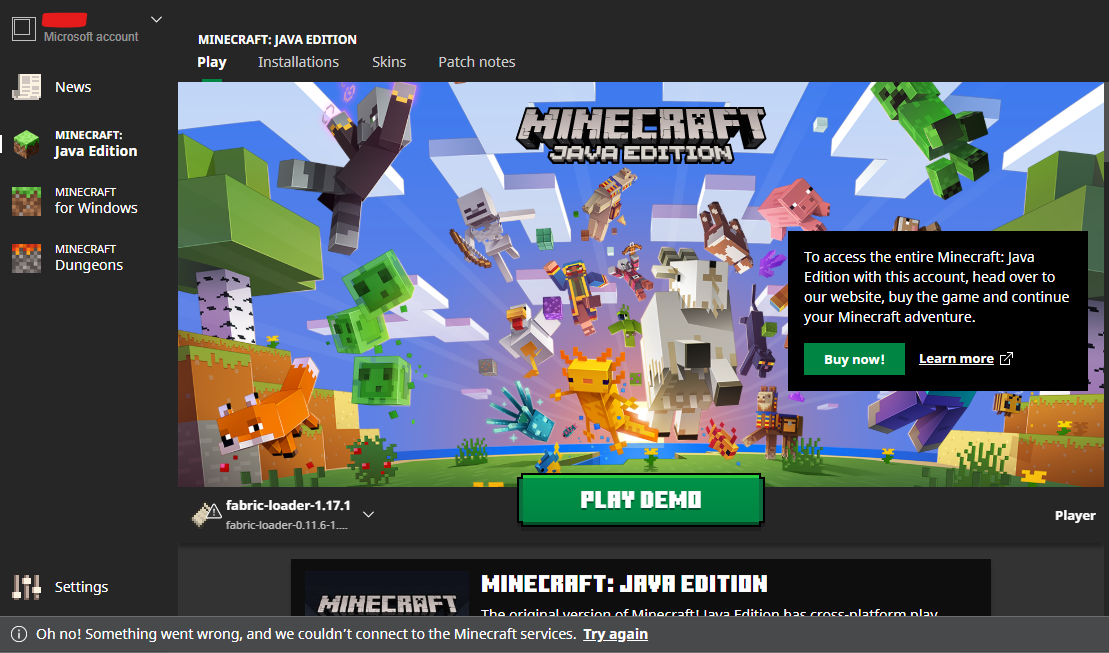Click the external link icon beside Learn more
The width and height of the screenshot is (1109, 653).
click(1006, 359)
